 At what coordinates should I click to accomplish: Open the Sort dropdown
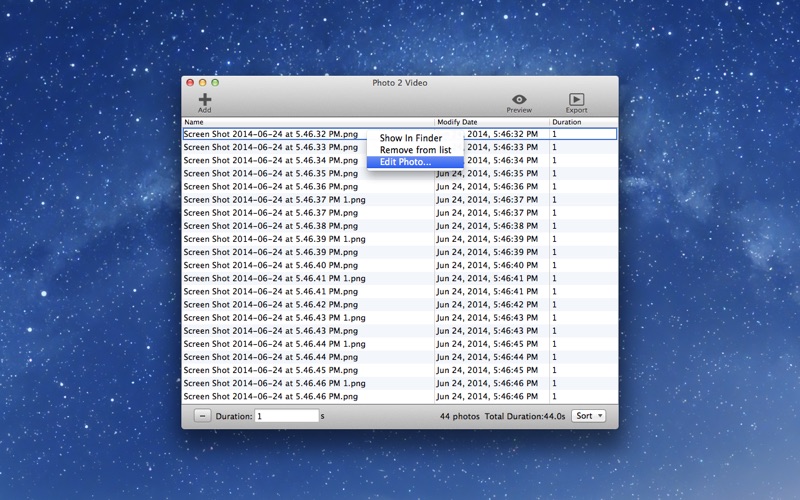tap(588, 416)
